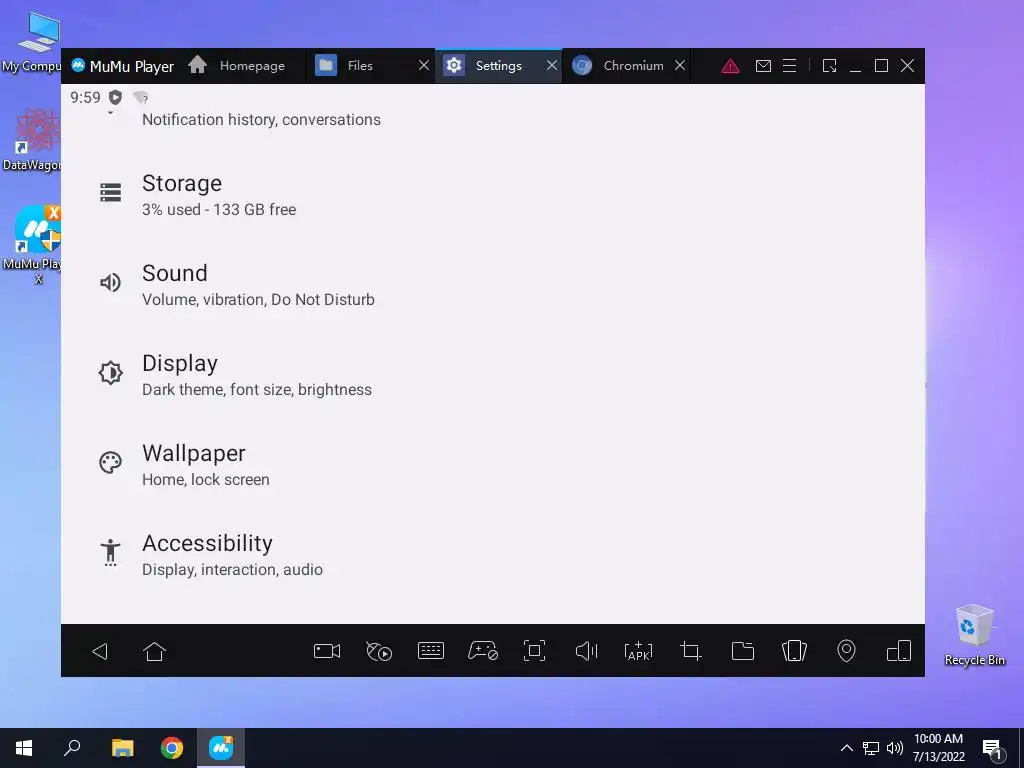Image resolution: width=1024 pixels, height=768 pixels.
Task: Click the Accessibility person icon
Action: [x=110, y=552]
